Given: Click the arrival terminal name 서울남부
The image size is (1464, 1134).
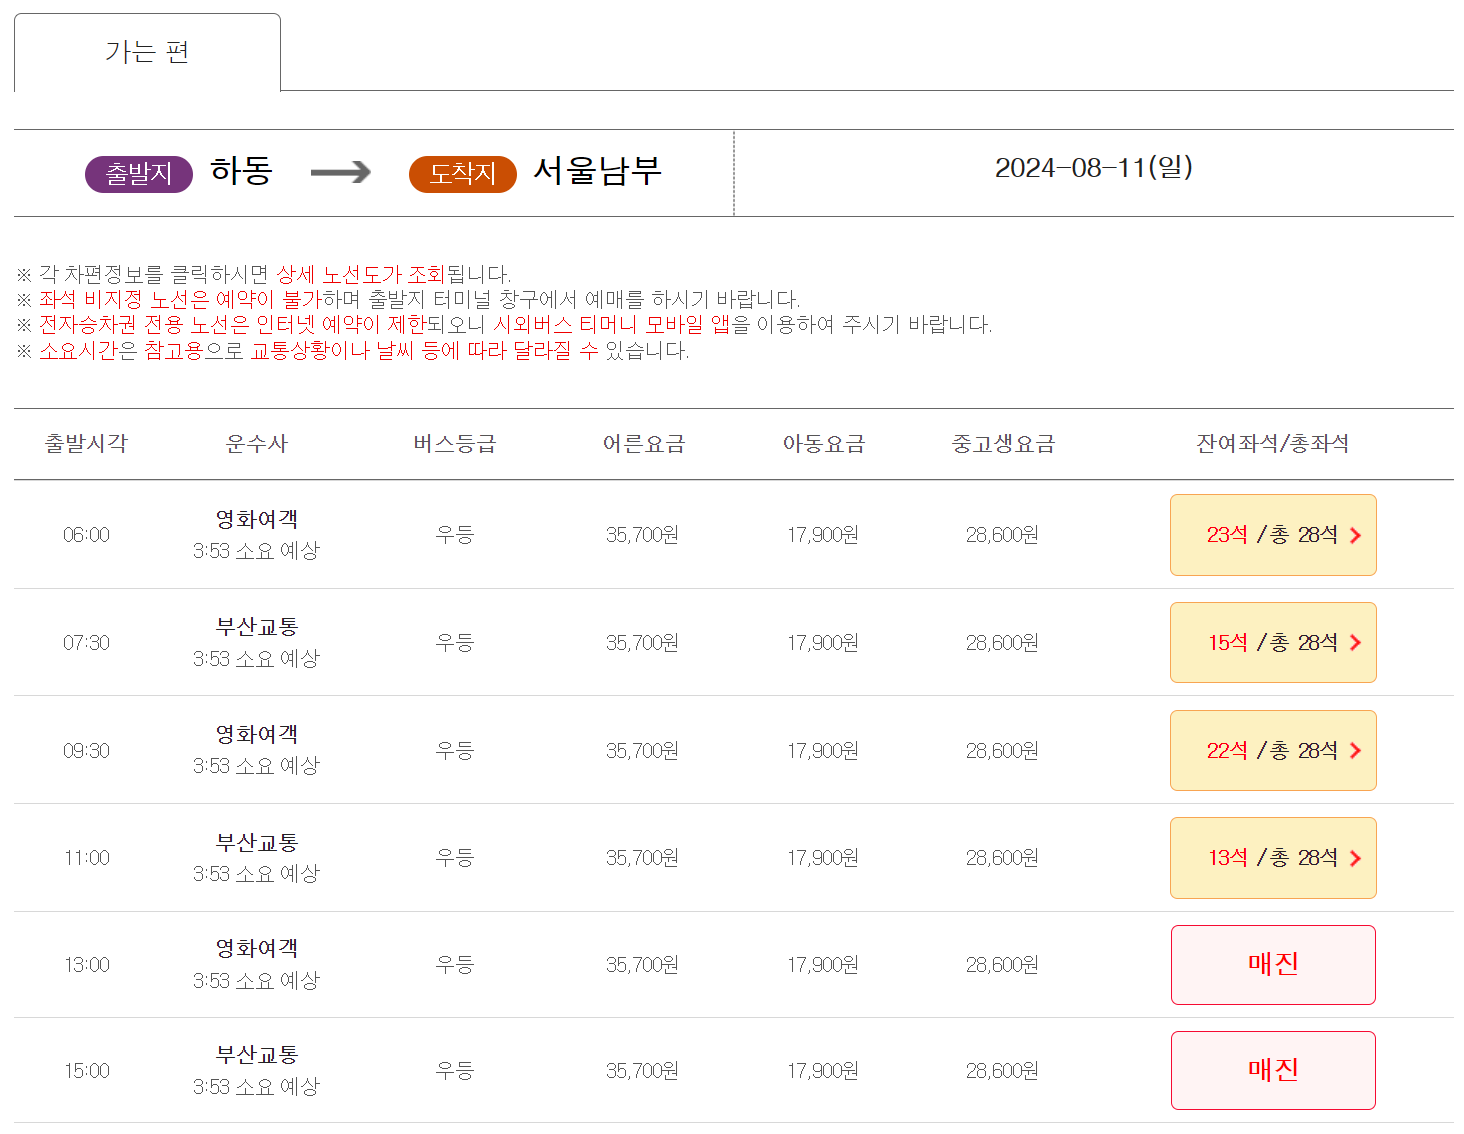Looking at the screenshot, I should tap(597, 171).
